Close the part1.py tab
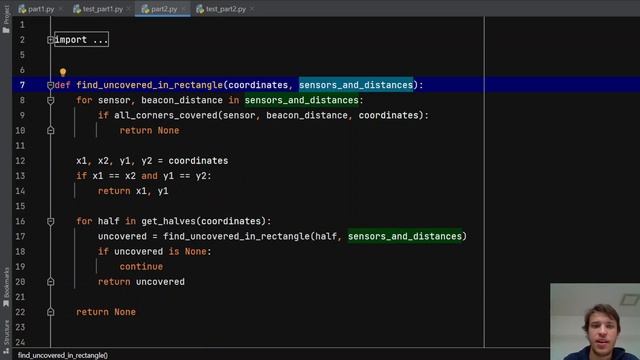This screenshot has width=640, height=360. pos(61,9)
